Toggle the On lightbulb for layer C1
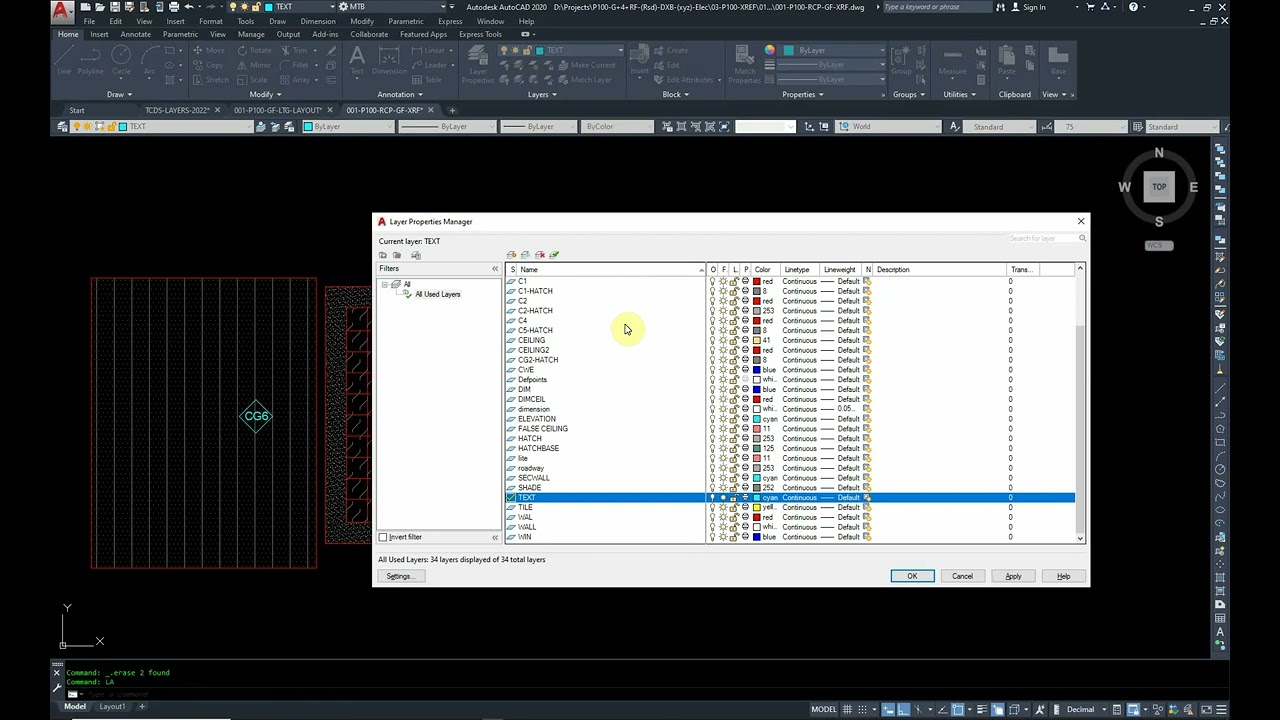 click(713, 281)
